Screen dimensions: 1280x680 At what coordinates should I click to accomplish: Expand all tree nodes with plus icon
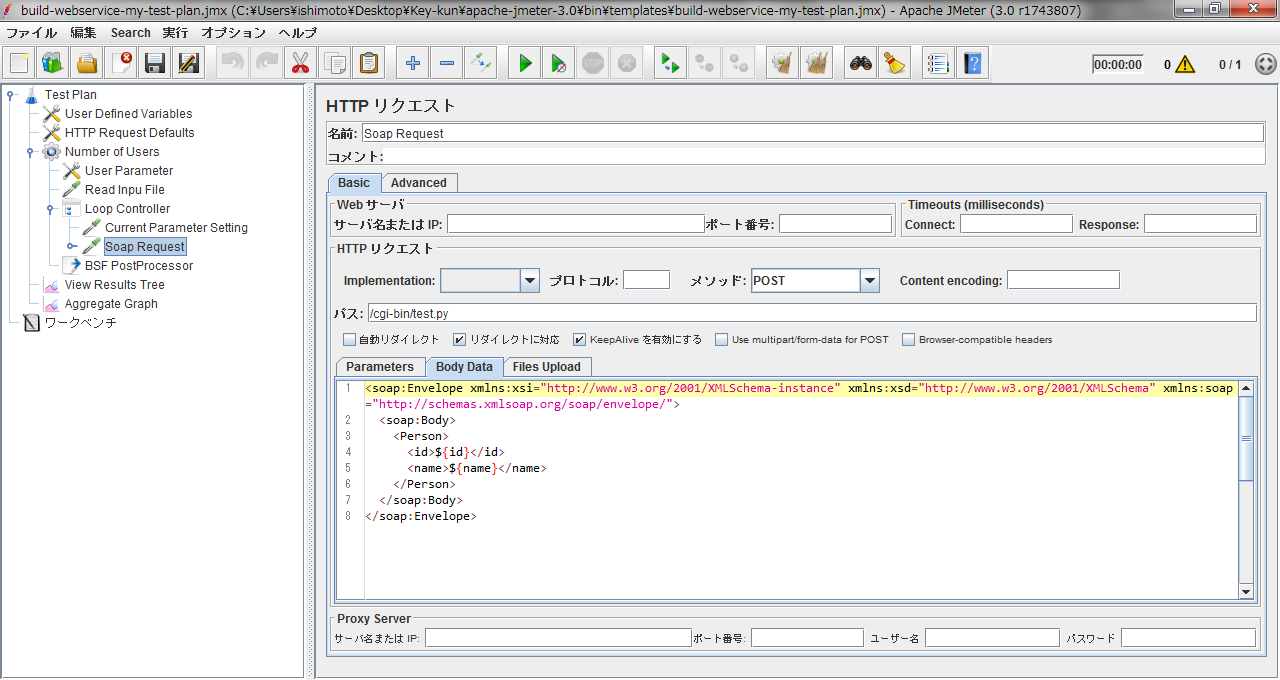[412, 64]
